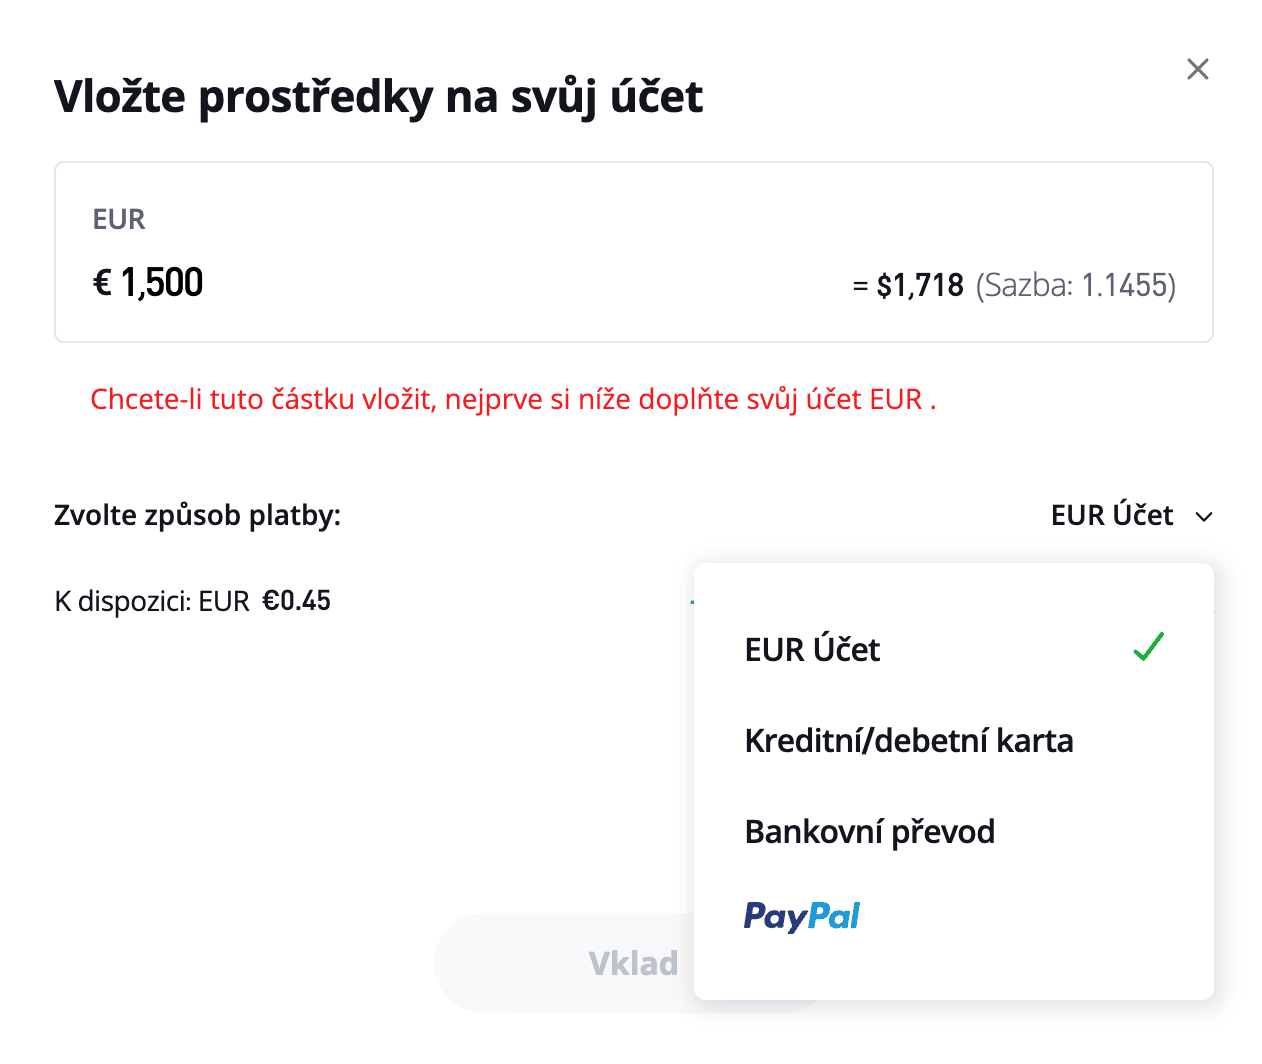The image size is (1262, 1064).
Task: Click the converted $1,718 value
Action: (920, 286)
